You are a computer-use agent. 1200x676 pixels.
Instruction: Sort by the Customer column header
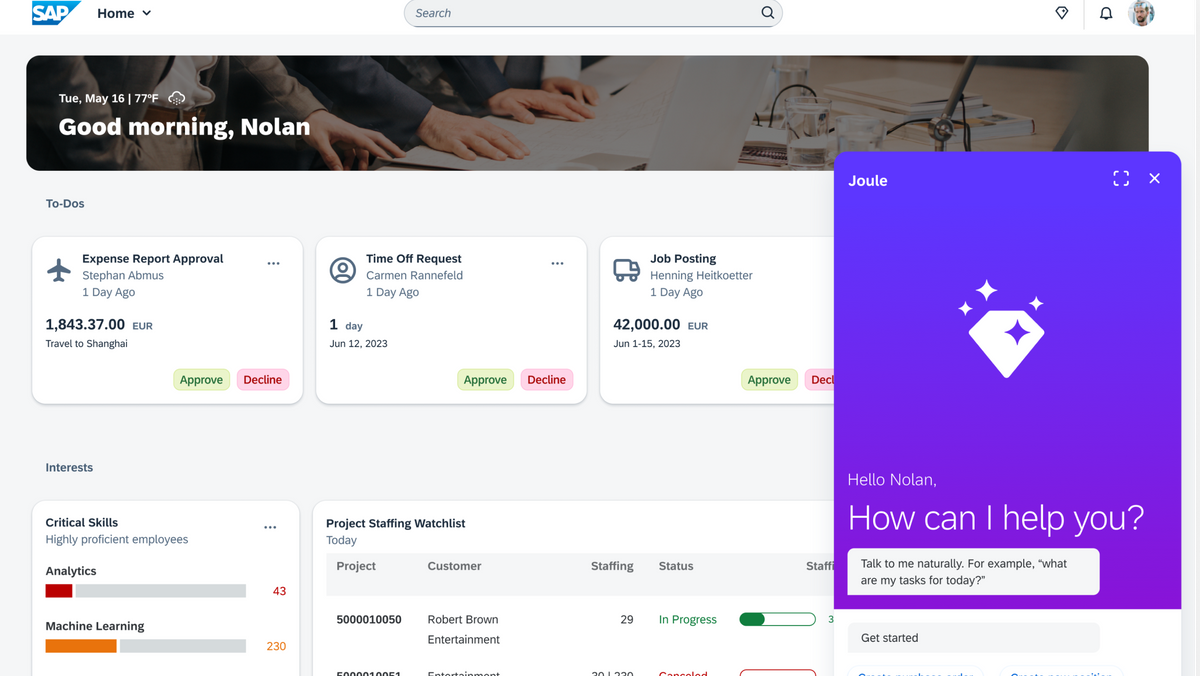click(455, 566)
